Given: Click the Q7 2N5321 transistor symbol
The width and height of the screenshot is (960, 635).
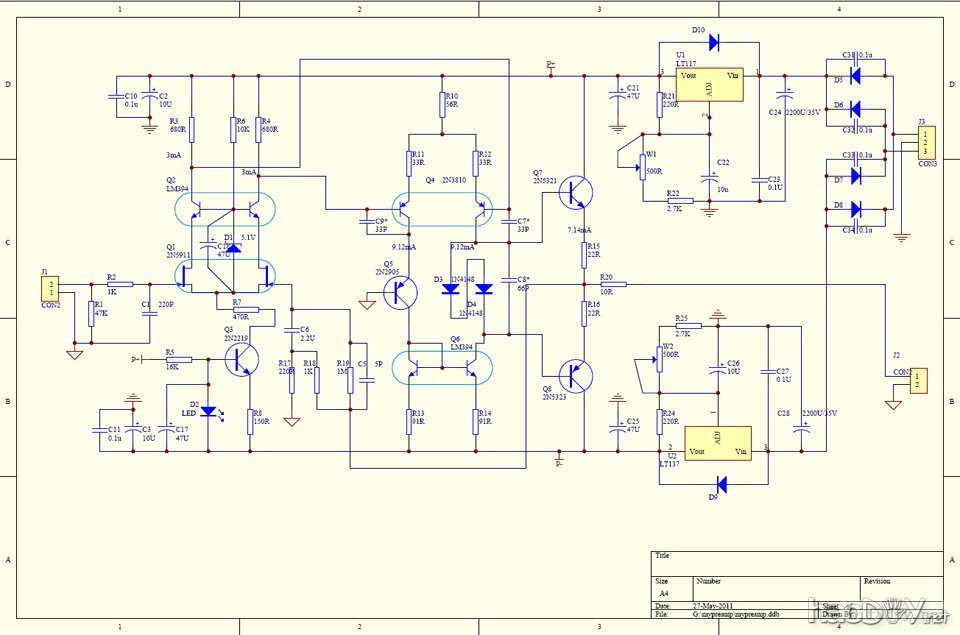Looking at the screenshot, I should 575,192.
